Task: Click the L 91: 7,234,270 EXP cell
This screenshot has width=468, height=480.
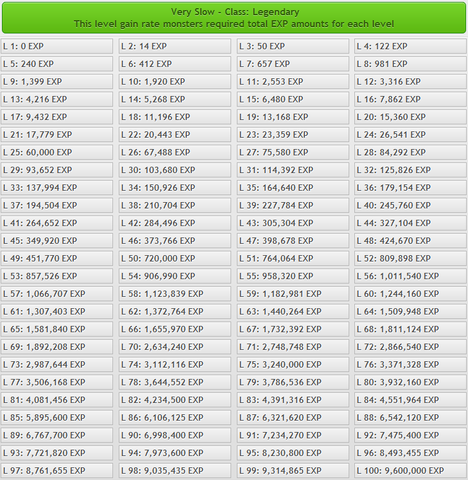Action: [293, 435]
